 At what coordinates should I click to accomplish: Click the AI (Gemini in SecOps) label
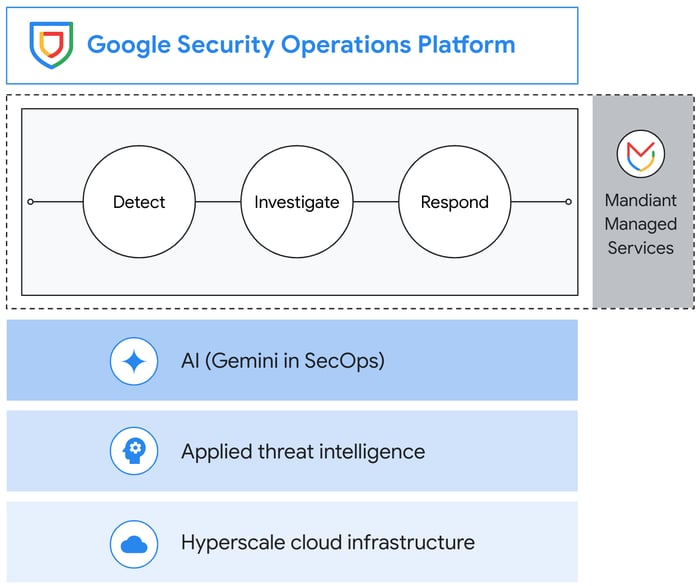[282, 361]
